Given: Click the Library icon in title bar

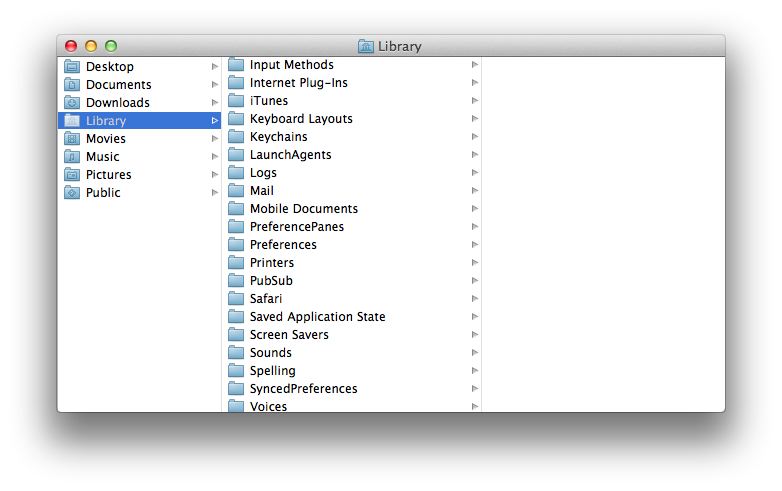Looking at the screenshot, I should coord(366,46).
